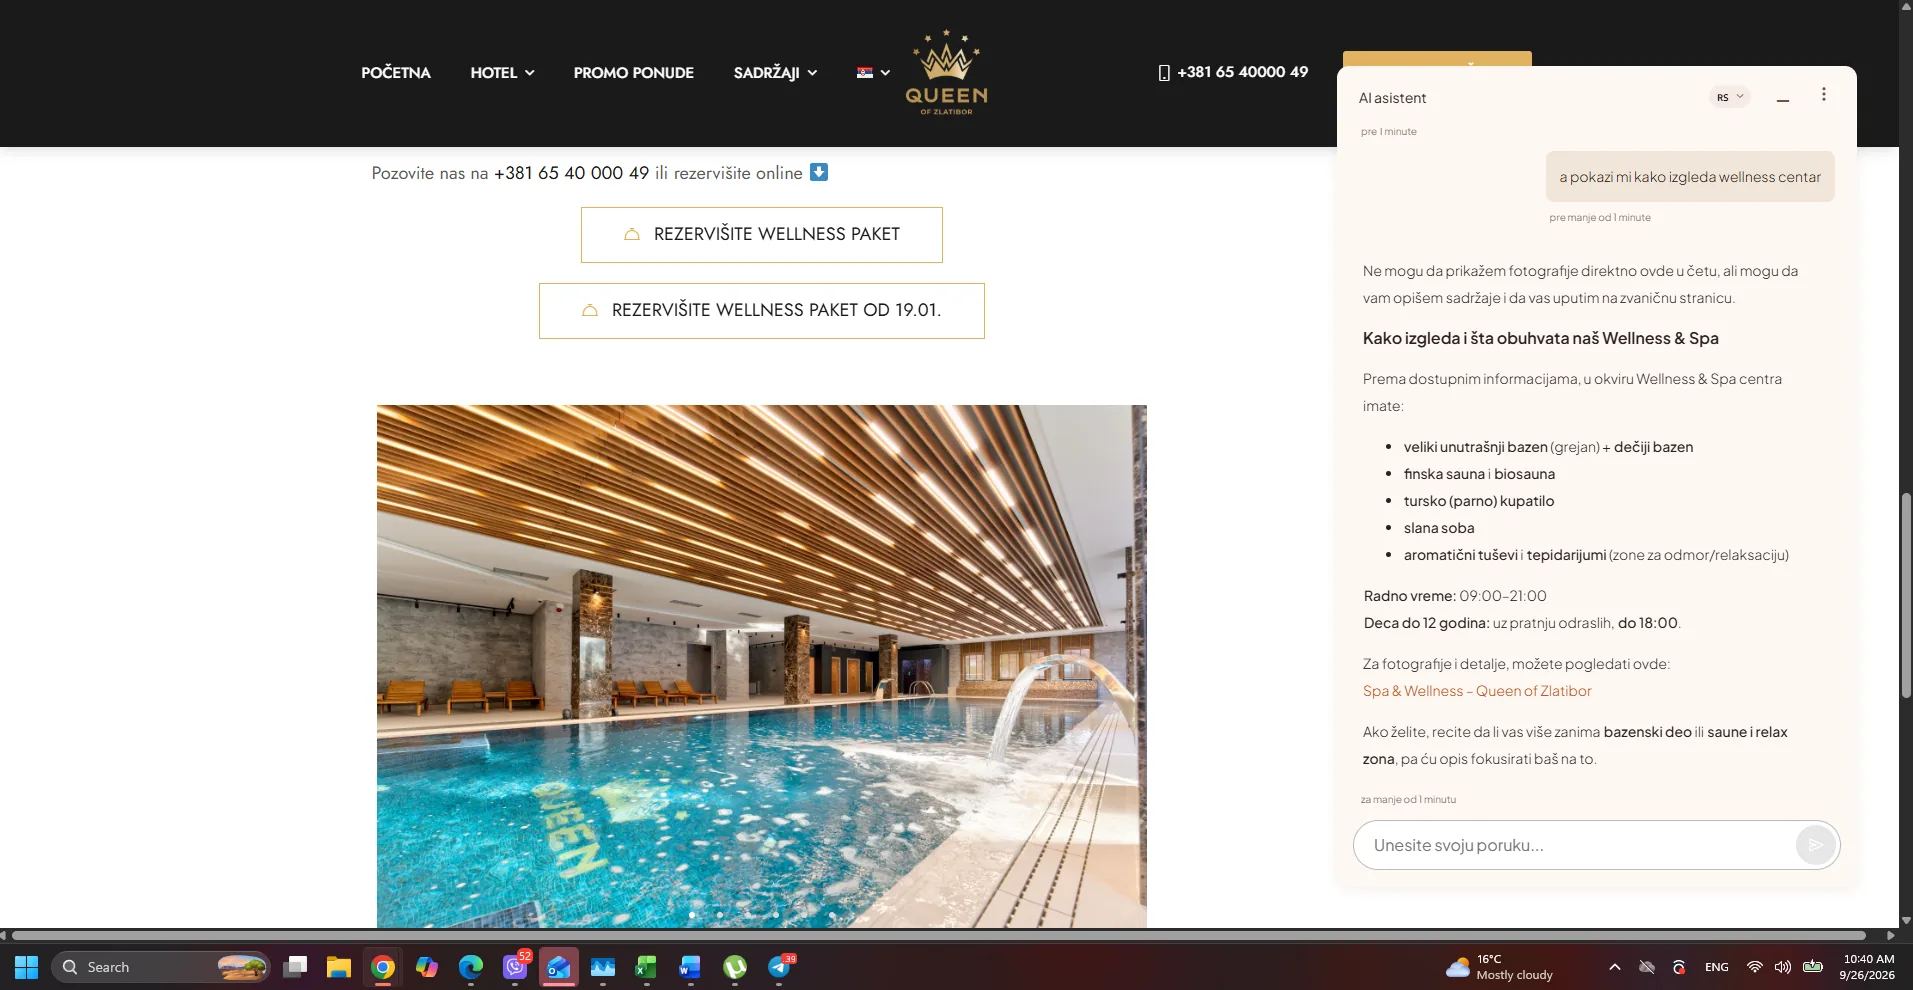Click the Windows taskbar Search box
Image resolution: width=1913 pixels, height=990 pixels.
(161, 967)
